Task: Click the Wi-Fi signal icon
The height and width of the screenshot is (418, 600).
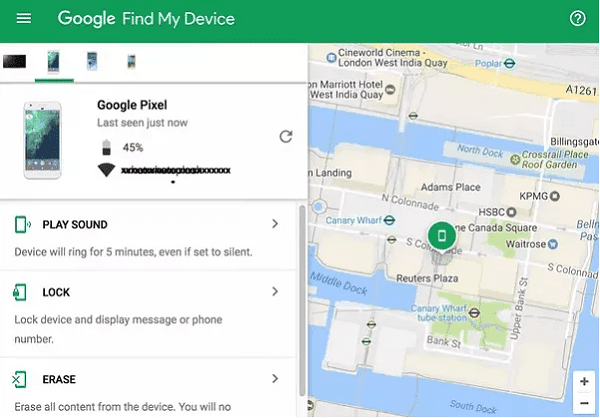Action: (x=106, y=170)
